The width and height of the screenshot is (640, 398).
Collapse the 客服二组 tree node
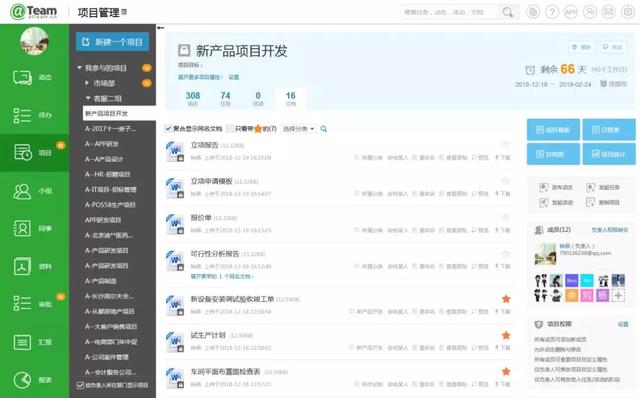pos(88,98)
